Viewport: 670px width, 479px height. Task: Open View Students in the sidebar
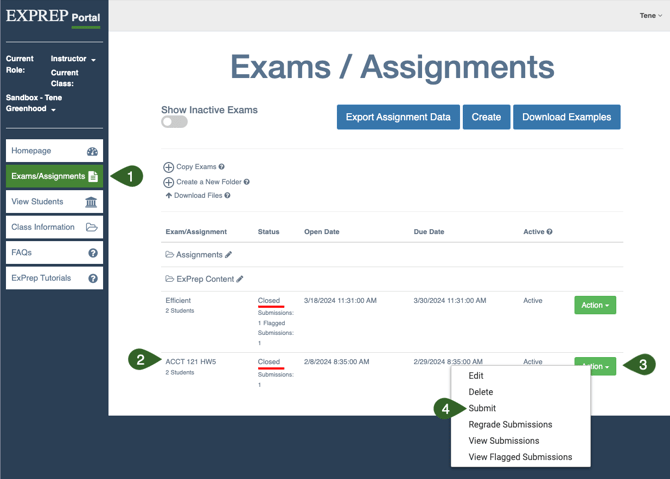click(x=54, y=202)
